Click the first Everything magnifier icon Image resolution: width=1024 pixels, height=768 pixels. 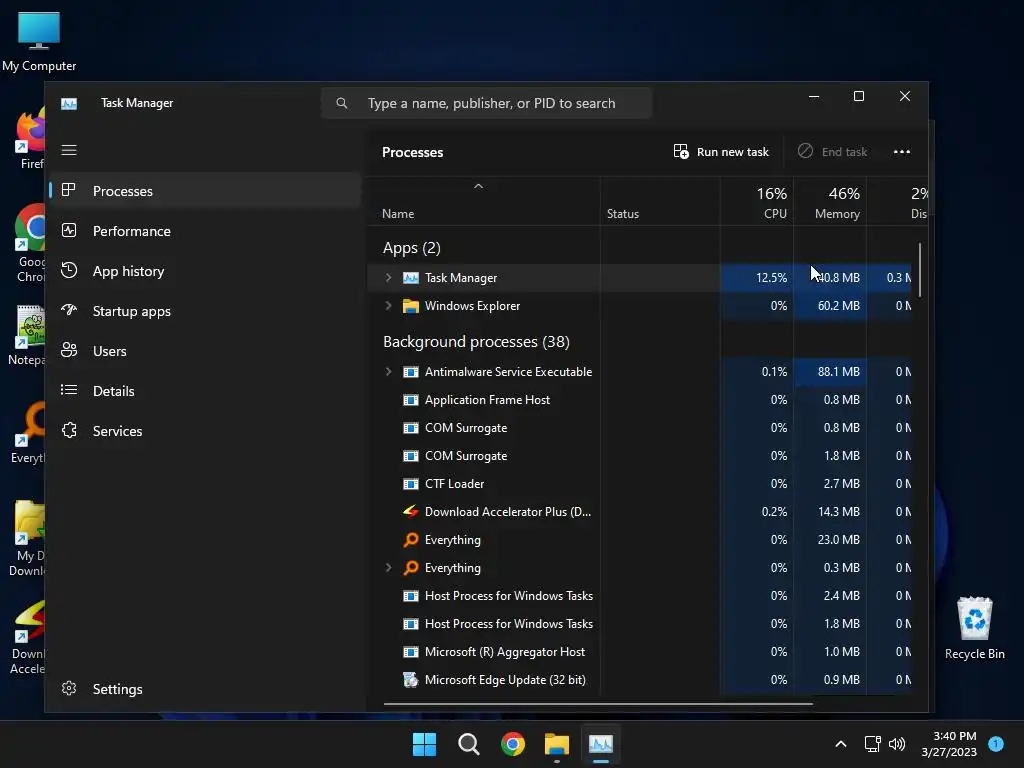[411, 539]
